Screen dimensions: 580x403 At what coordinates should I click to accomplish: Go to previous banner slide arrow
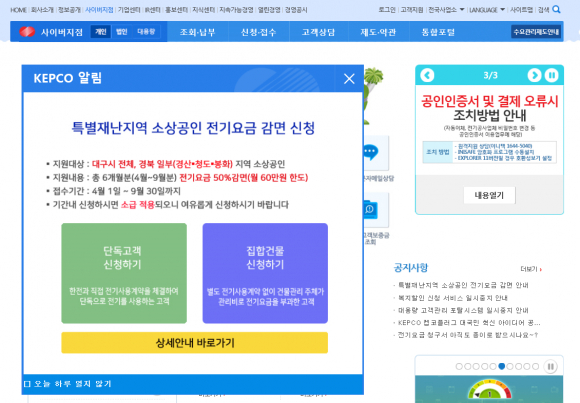[x=427, y=75]
